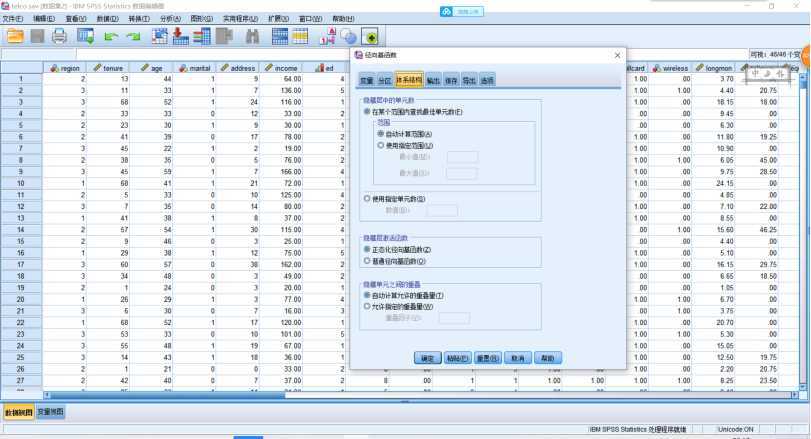Select 在某个范围内查找最佳单元数 radio option
This screenshot has width=811, height=439.
[367, 112]
